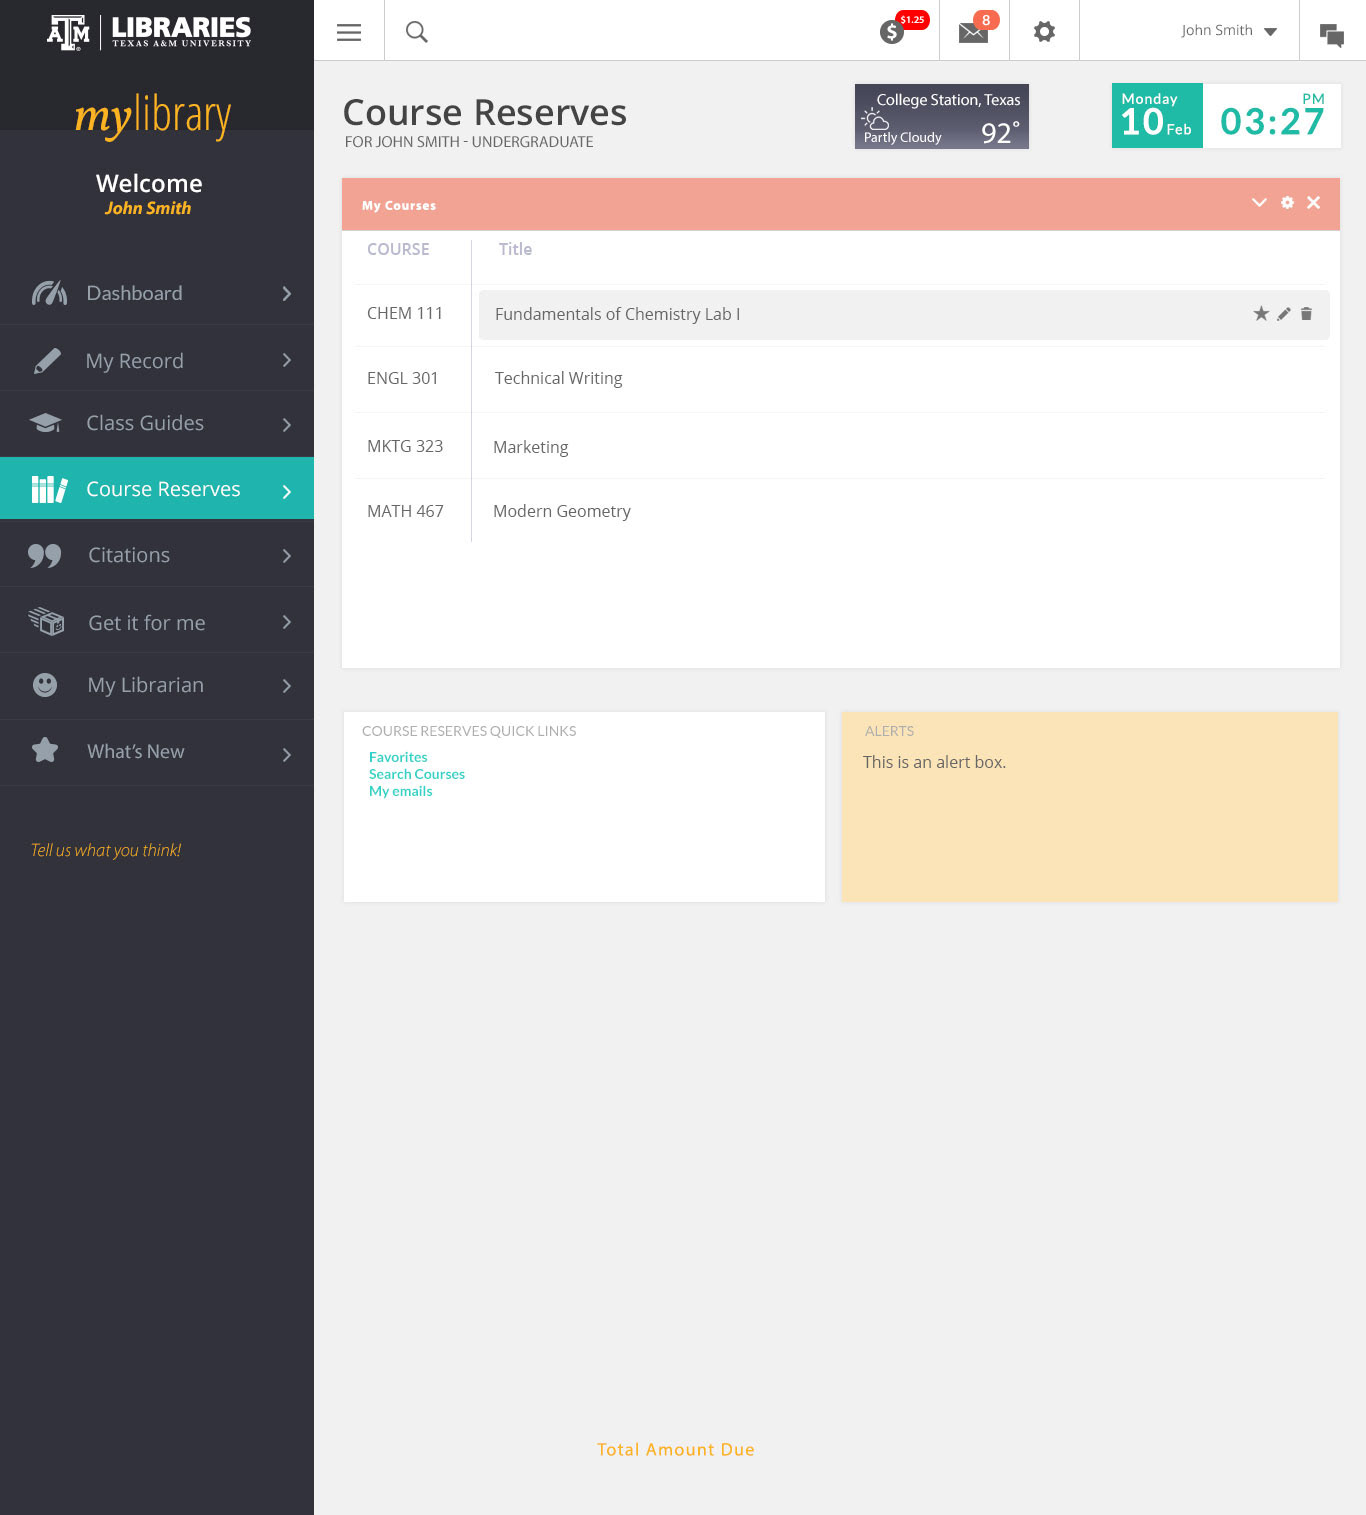Viewport: 1366px width, 1515px height.
Task: Open the hamburger menu icon
Action: [349, 32]
